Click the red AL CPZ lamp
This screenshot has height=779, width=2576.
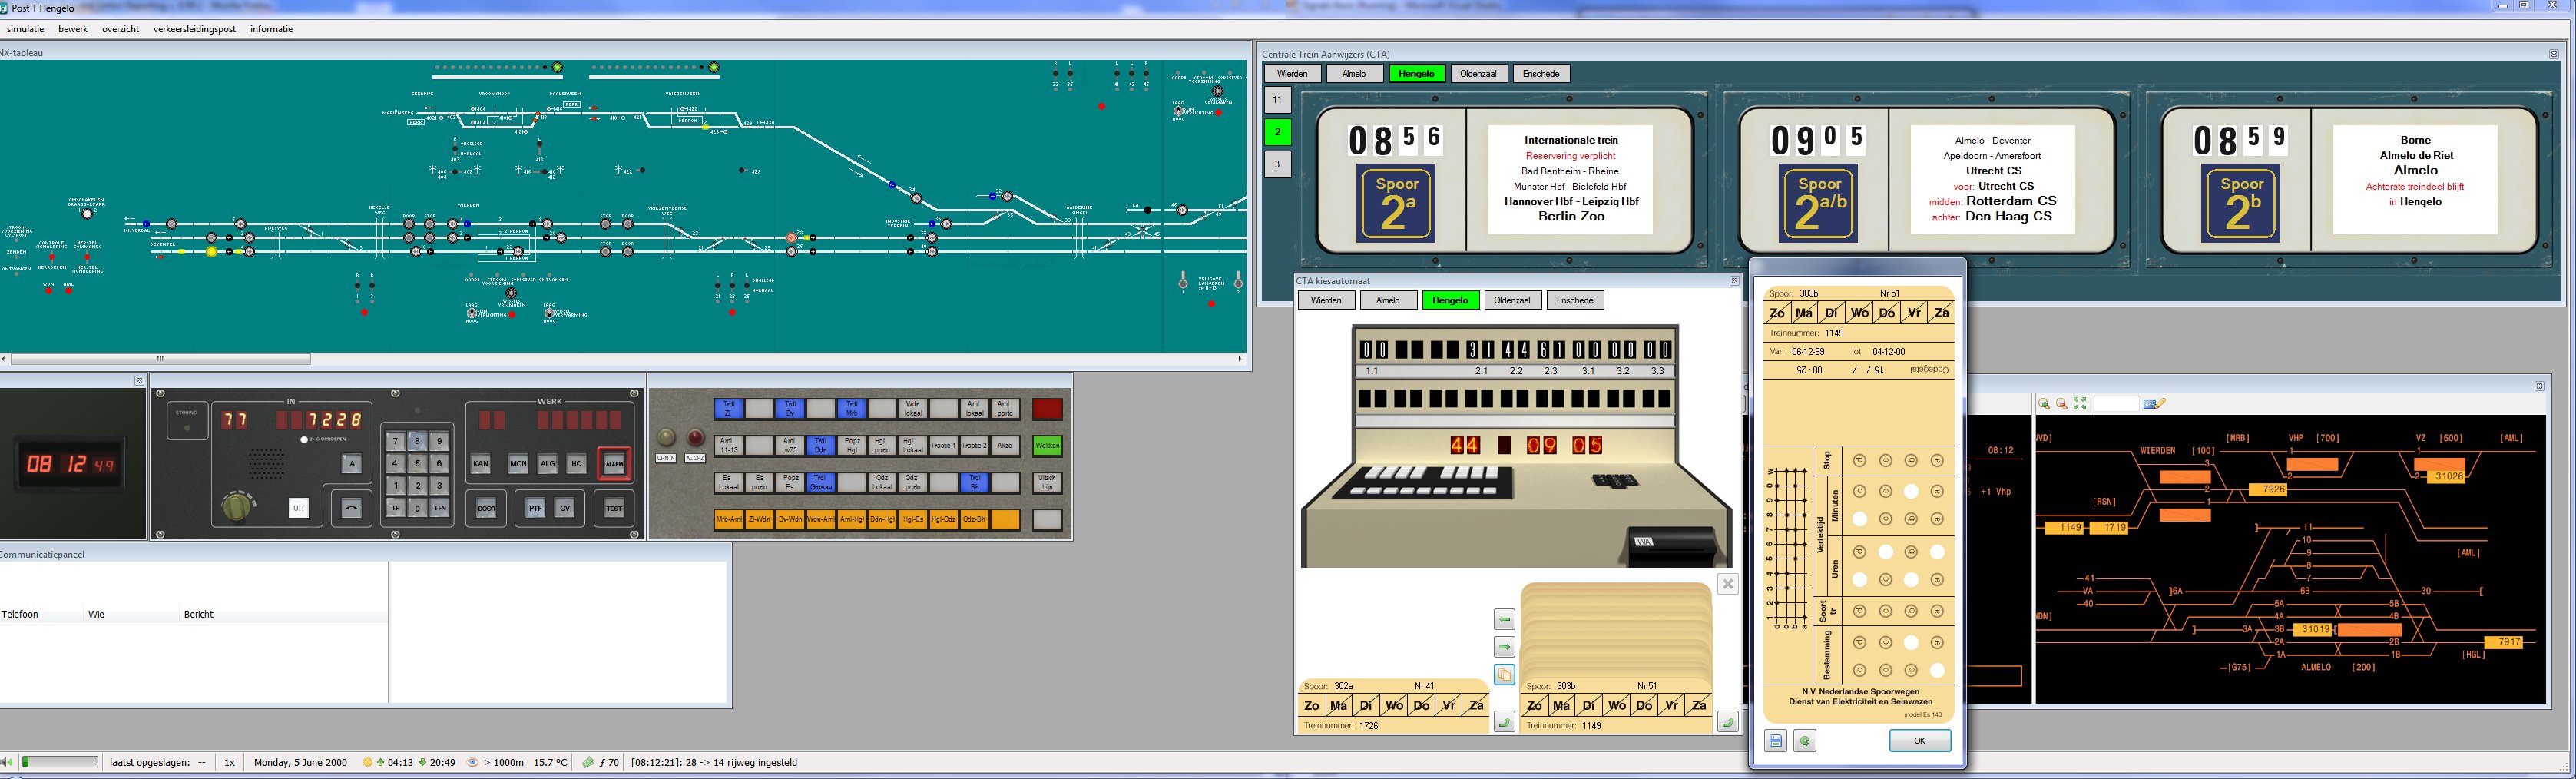[695, 438]
